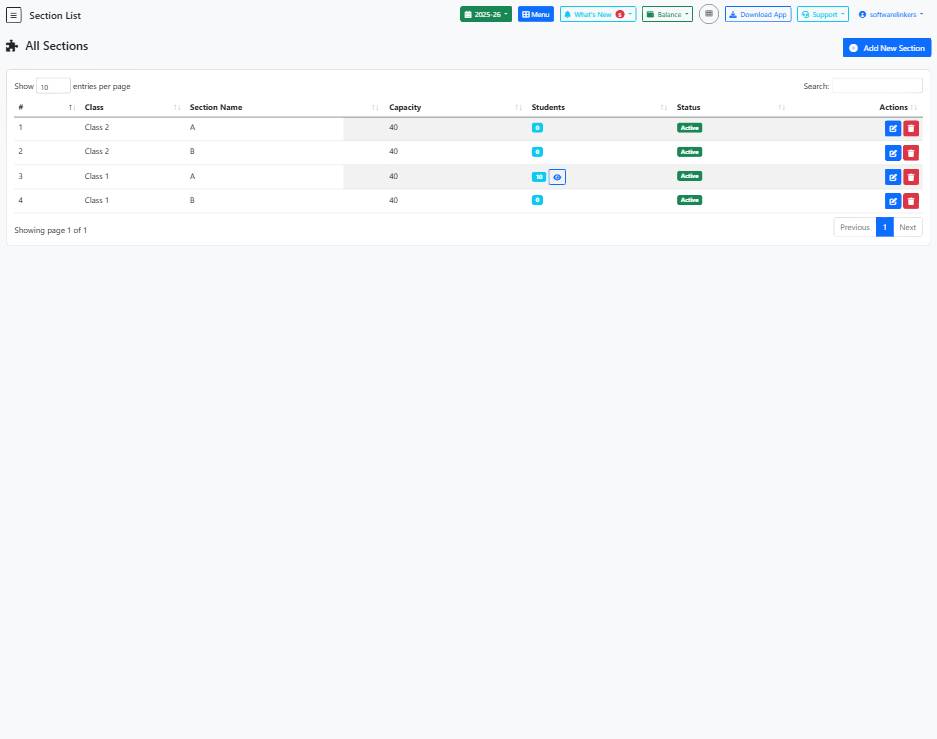Screen dimensions: 937x739
Task: Edit the Class 2 section A row
Action: [892, 128]
